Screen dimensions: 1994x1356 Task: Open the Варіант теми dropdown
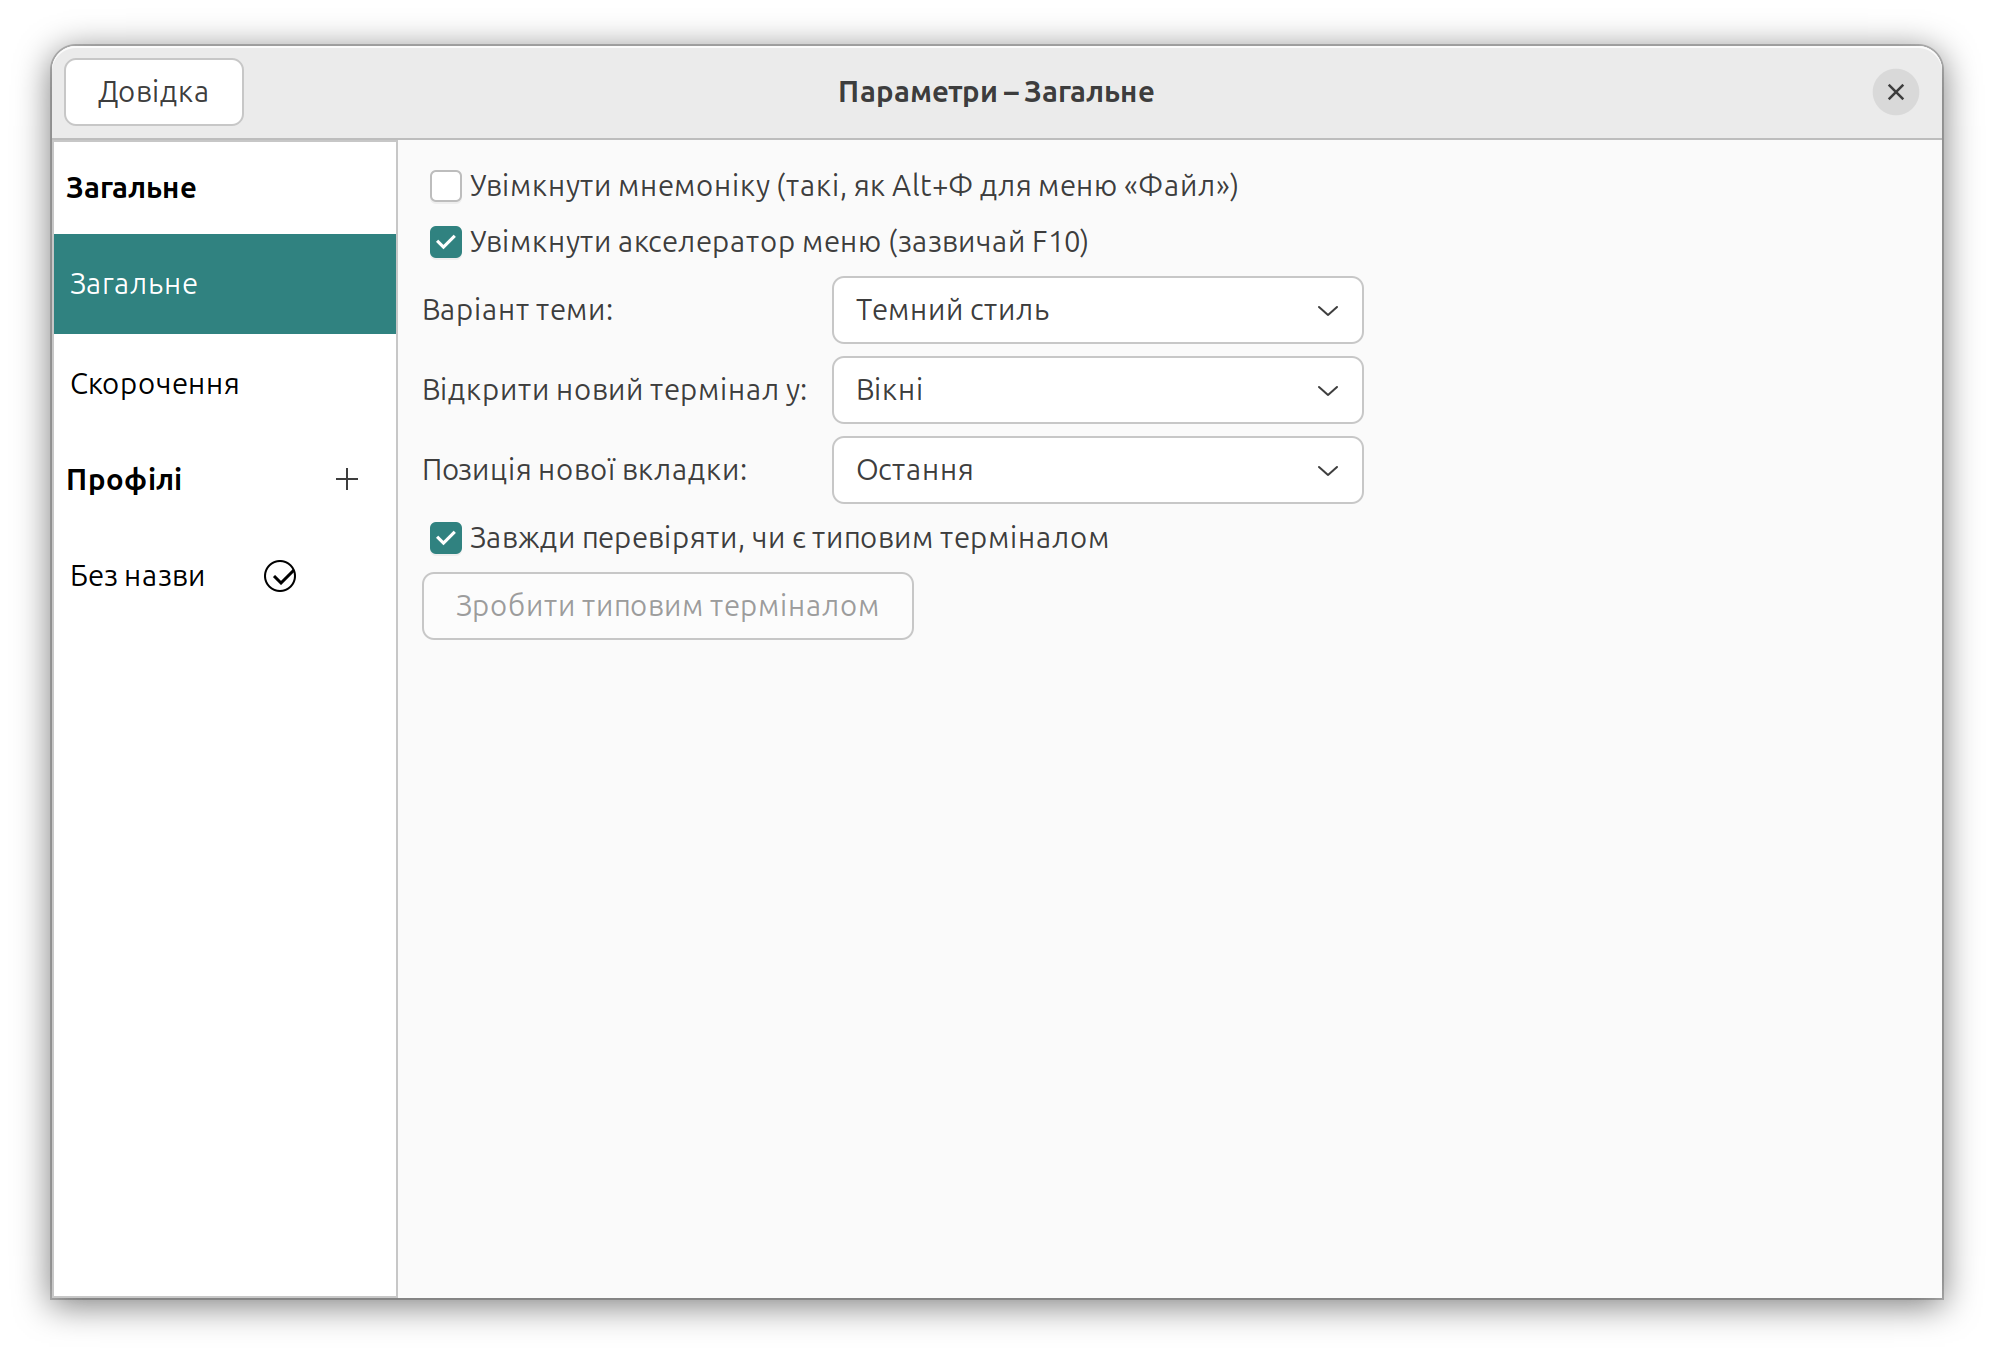[x=1097, y=310]
